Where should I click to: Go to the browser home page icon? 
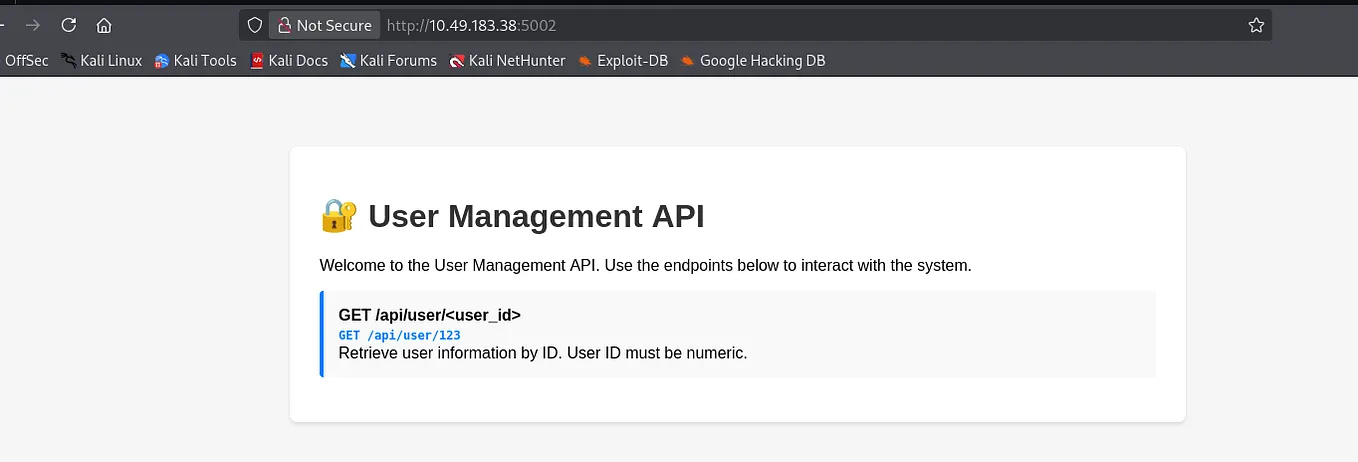(104, 26)
